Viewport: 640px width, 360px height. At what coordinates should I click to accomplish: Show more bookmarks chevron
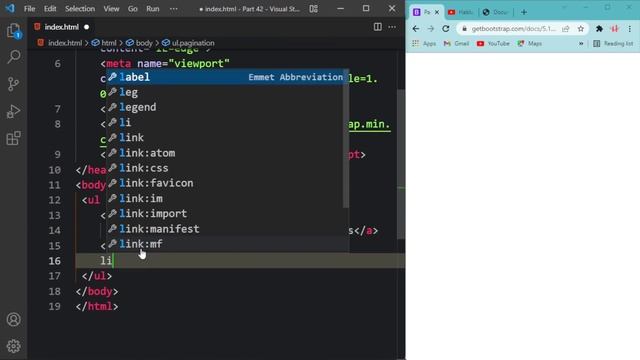(581, 43)
